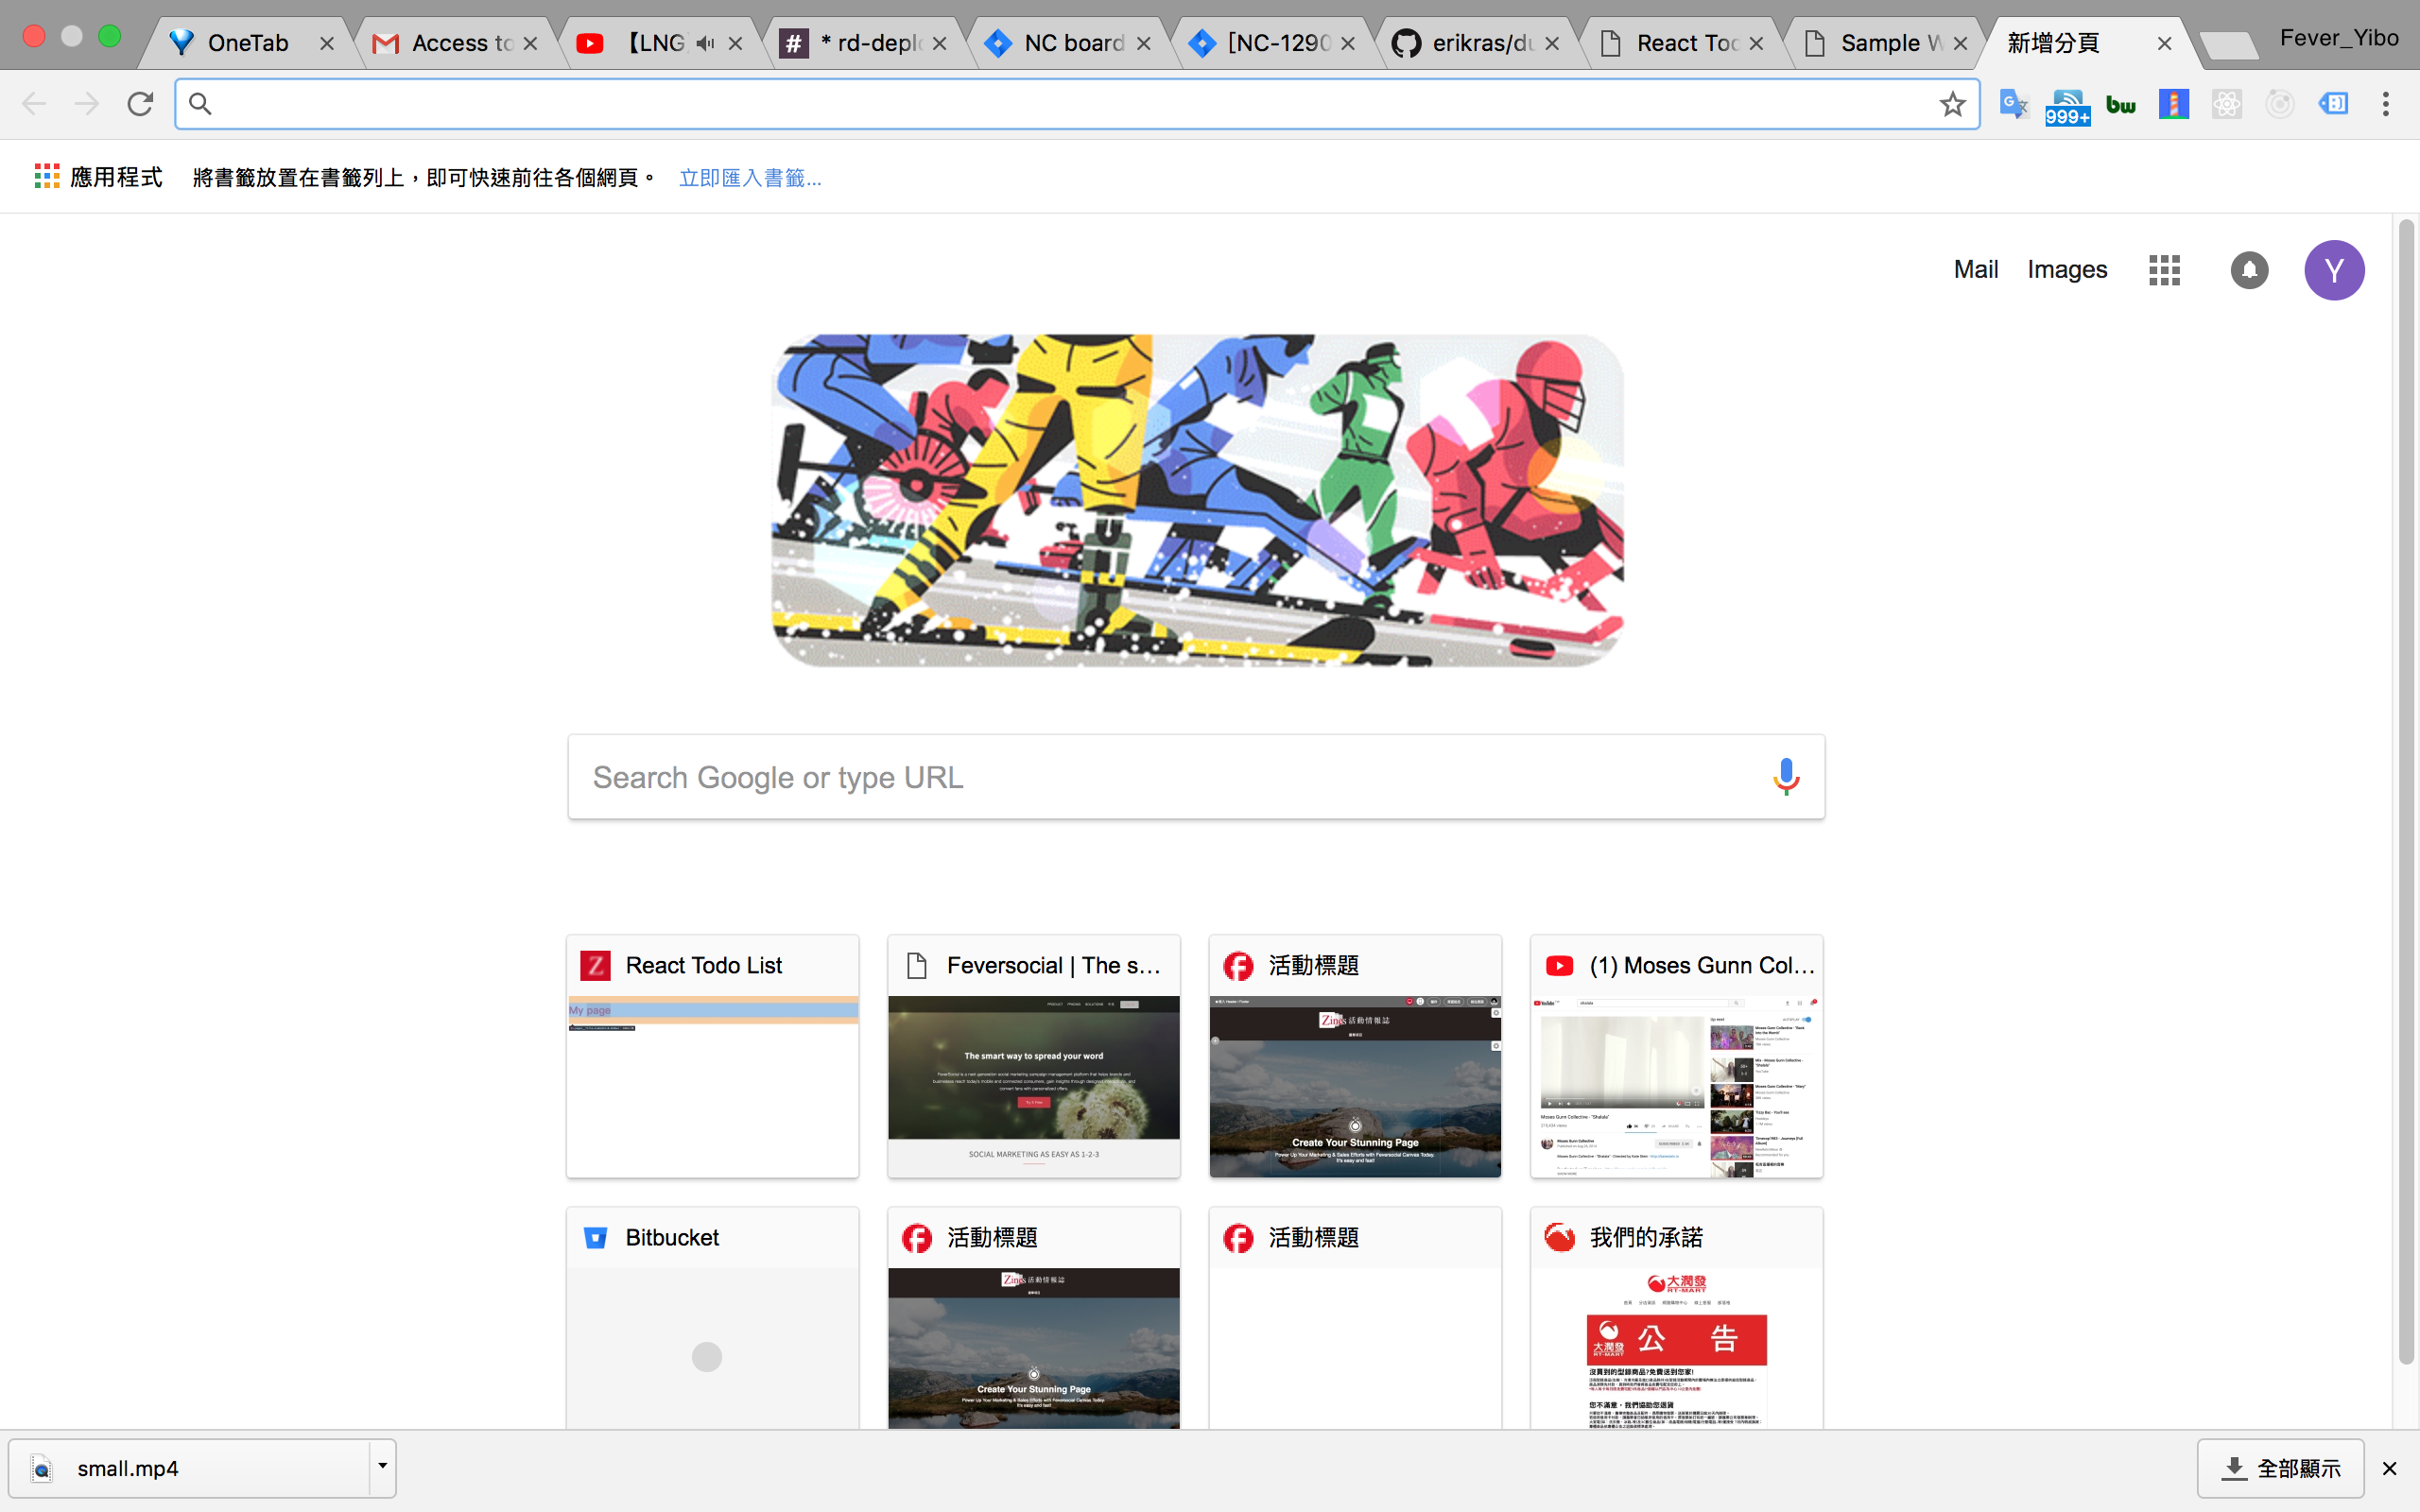Click the 全部顯示 show all downloads button

tap(2281, 1468)
